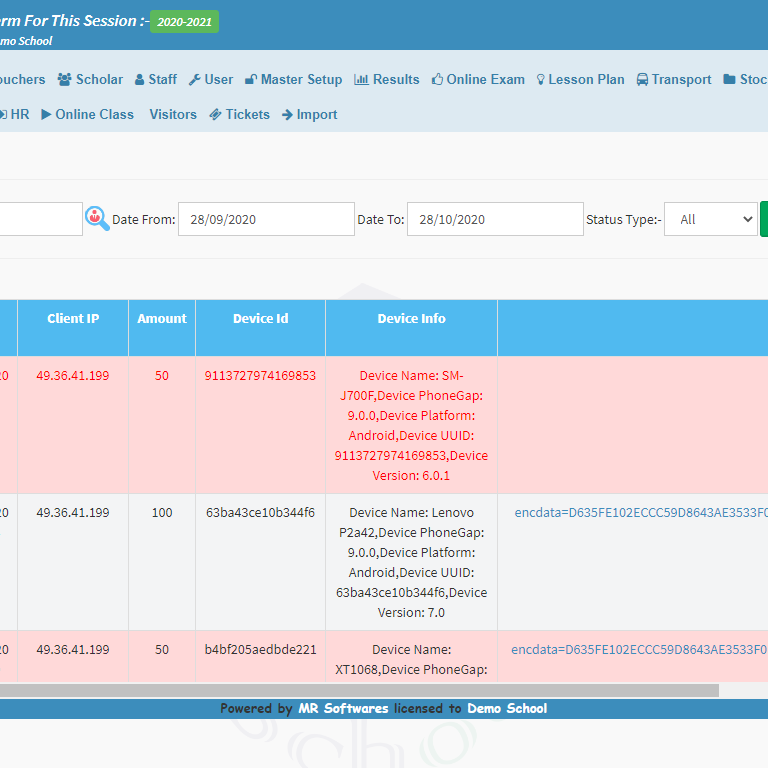Open the Results menu

[387, 80]
